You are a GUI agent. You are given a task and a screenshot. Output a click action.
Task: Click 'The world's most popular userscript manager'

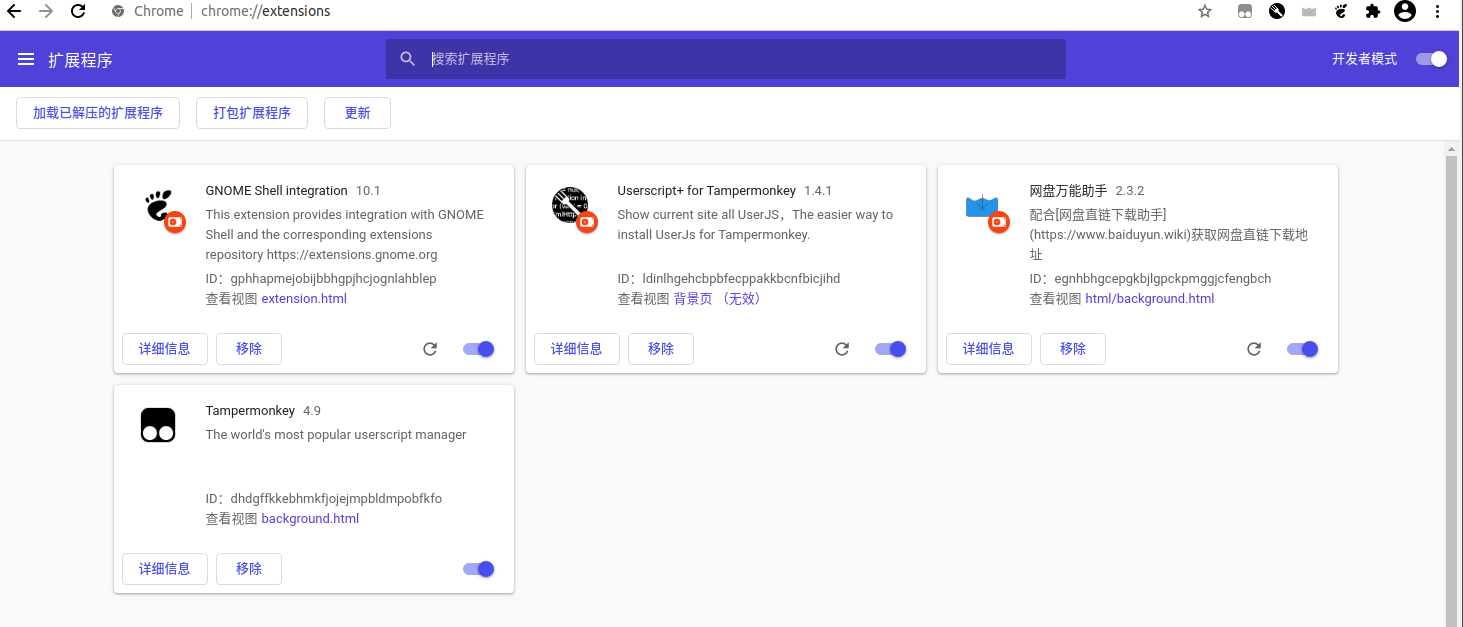click(336, 435)
